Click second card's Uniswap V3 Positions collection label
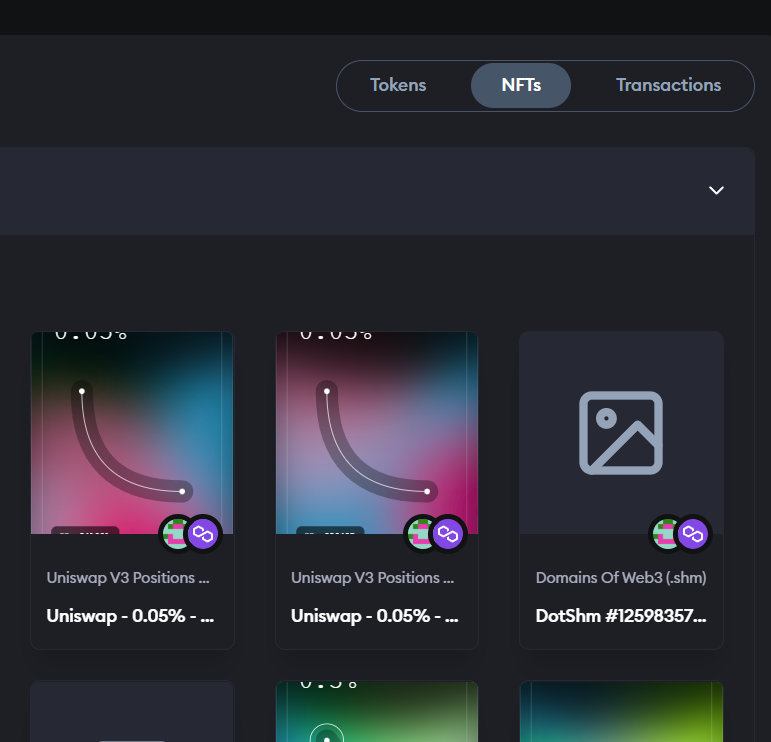771x742 pixels. click(x=372, y=578)
